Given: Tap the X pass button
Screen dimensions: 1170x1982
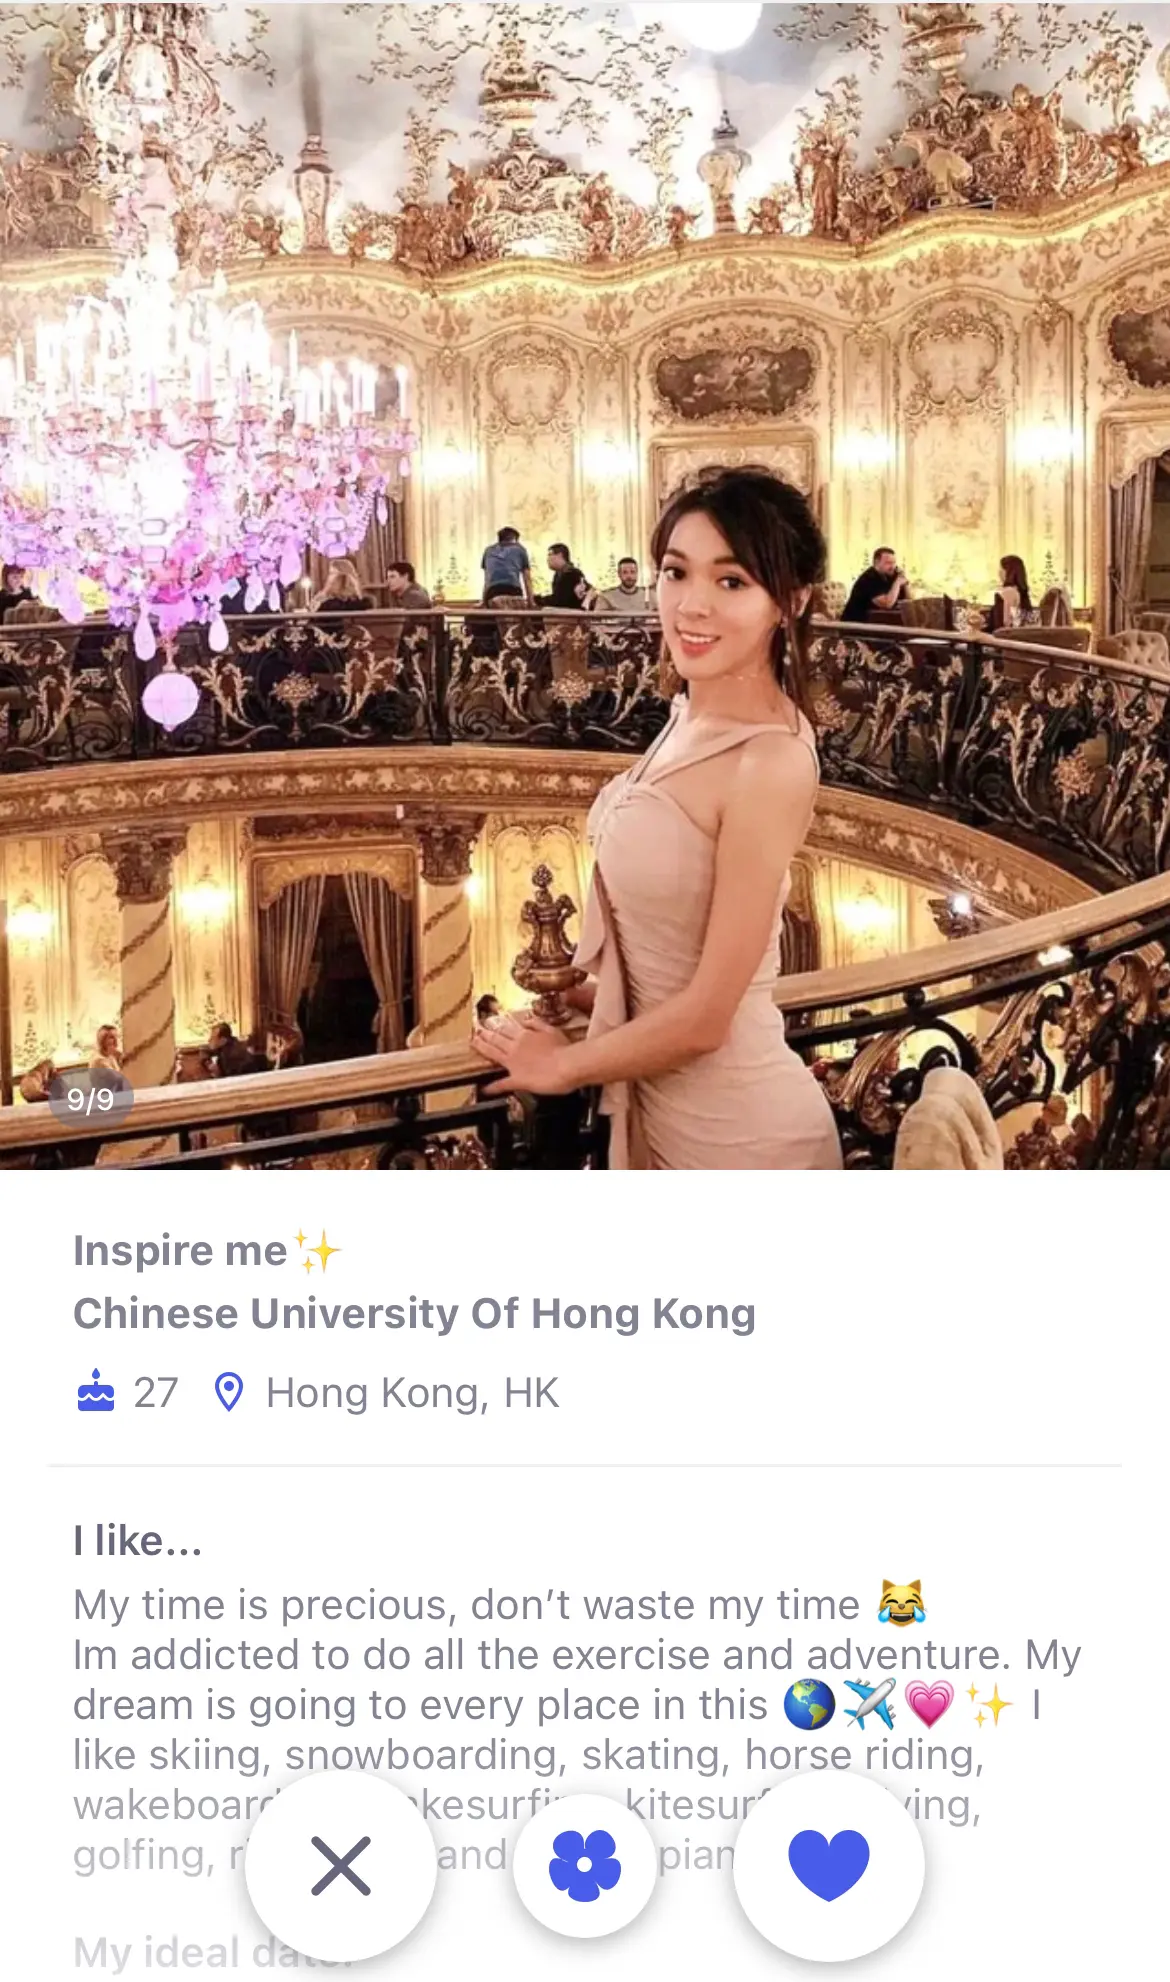Looking at the screenshot, I should pos(340,1866).
